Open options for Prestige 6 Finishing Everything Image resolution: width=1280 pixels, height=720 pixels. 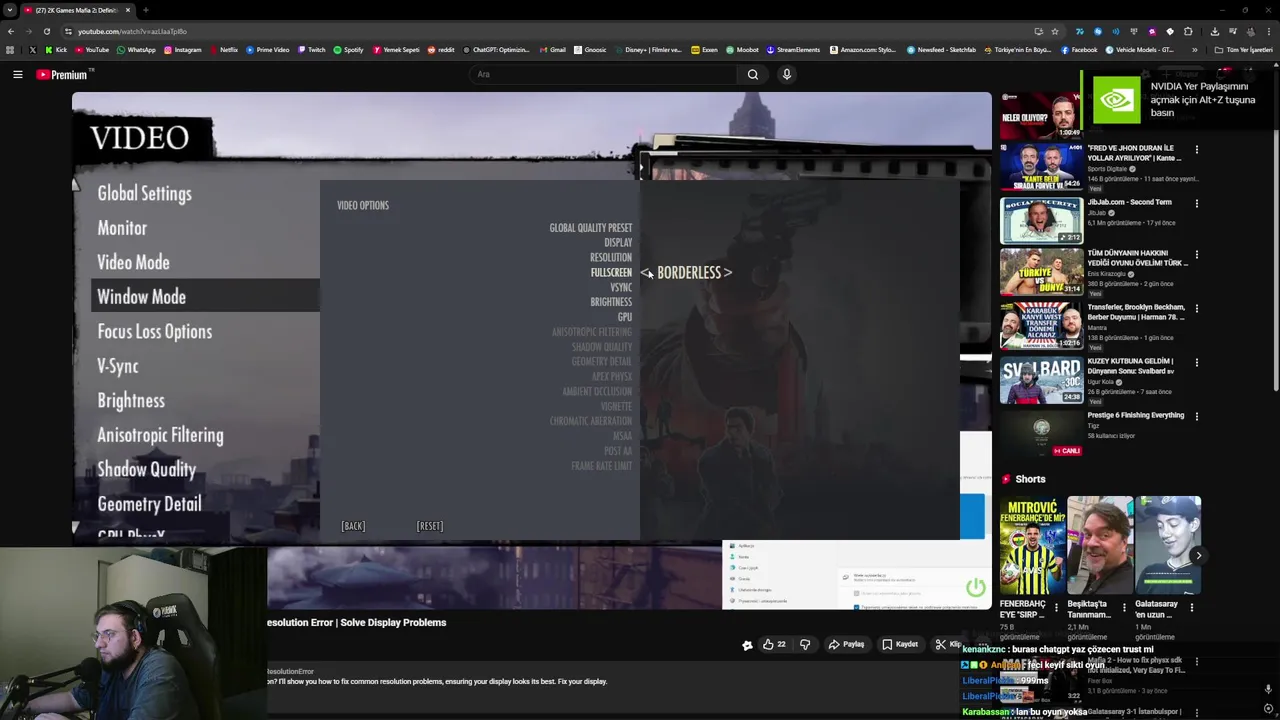tap(1196, 416)
